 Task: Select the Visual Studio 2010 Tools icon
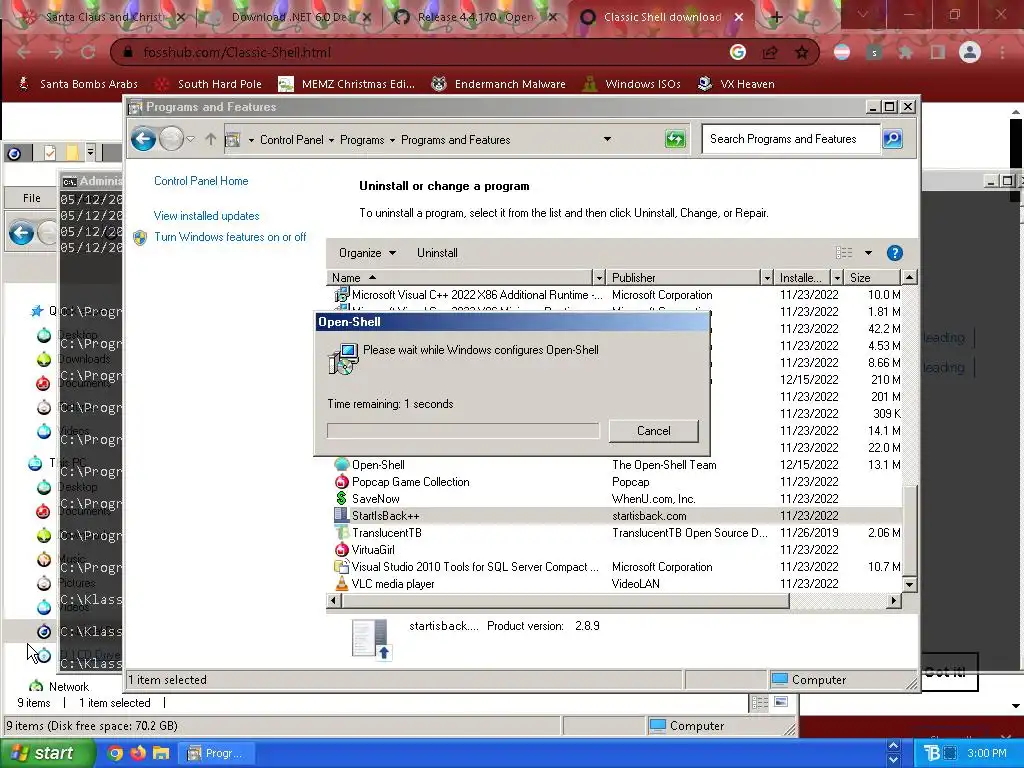point(342,566)
